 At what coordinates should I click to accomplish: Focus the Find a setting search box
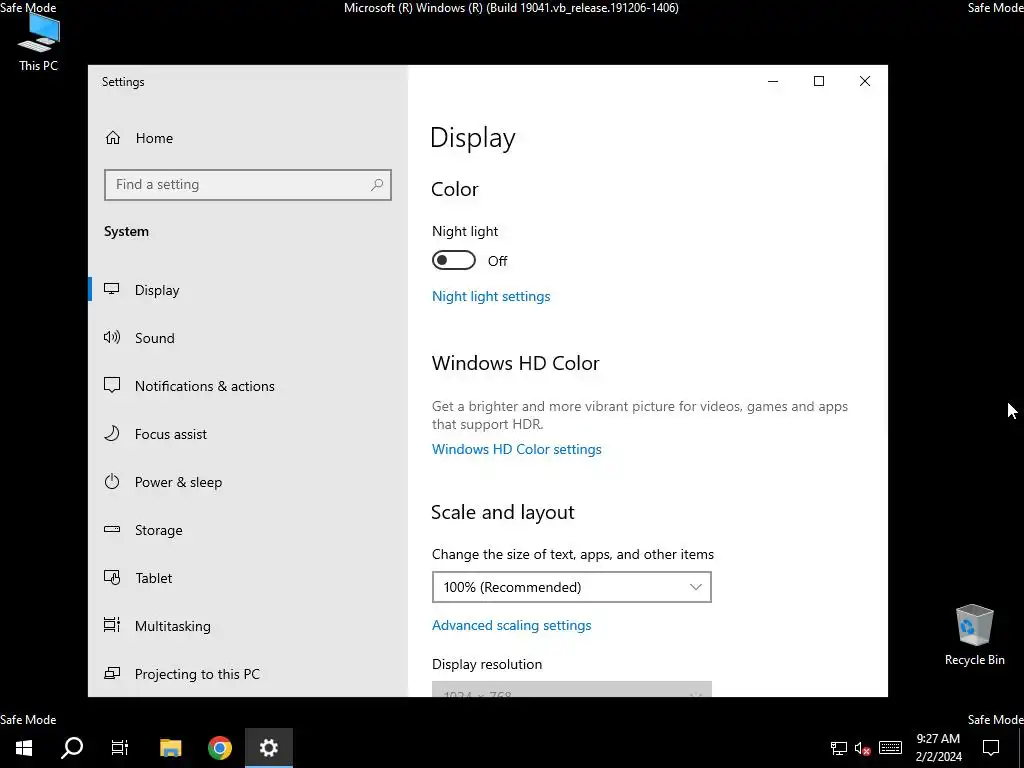pos(248,185)
